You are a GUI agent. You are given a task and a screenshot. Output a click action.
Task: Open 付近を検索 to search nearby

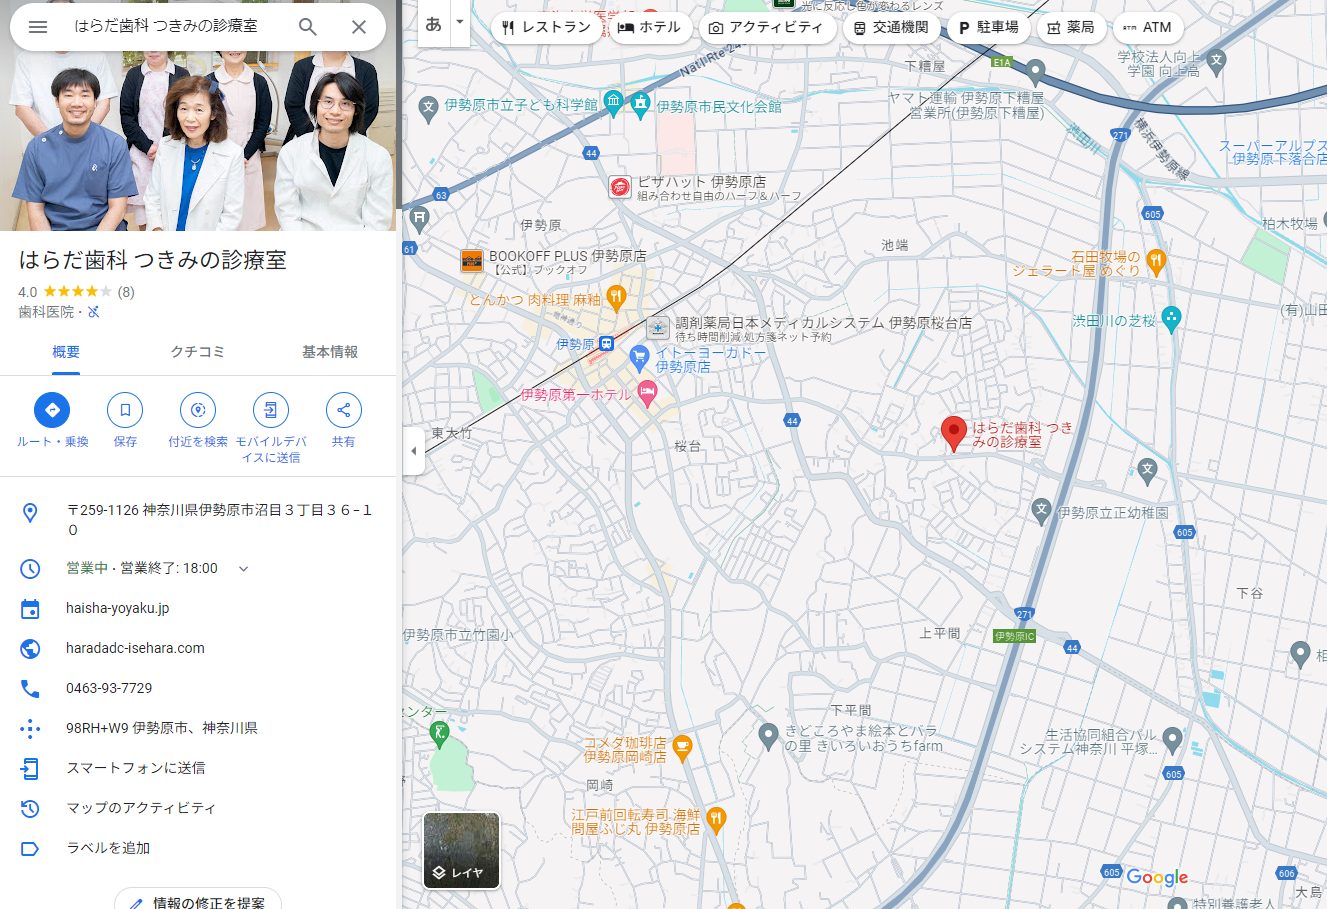point(197,409)
